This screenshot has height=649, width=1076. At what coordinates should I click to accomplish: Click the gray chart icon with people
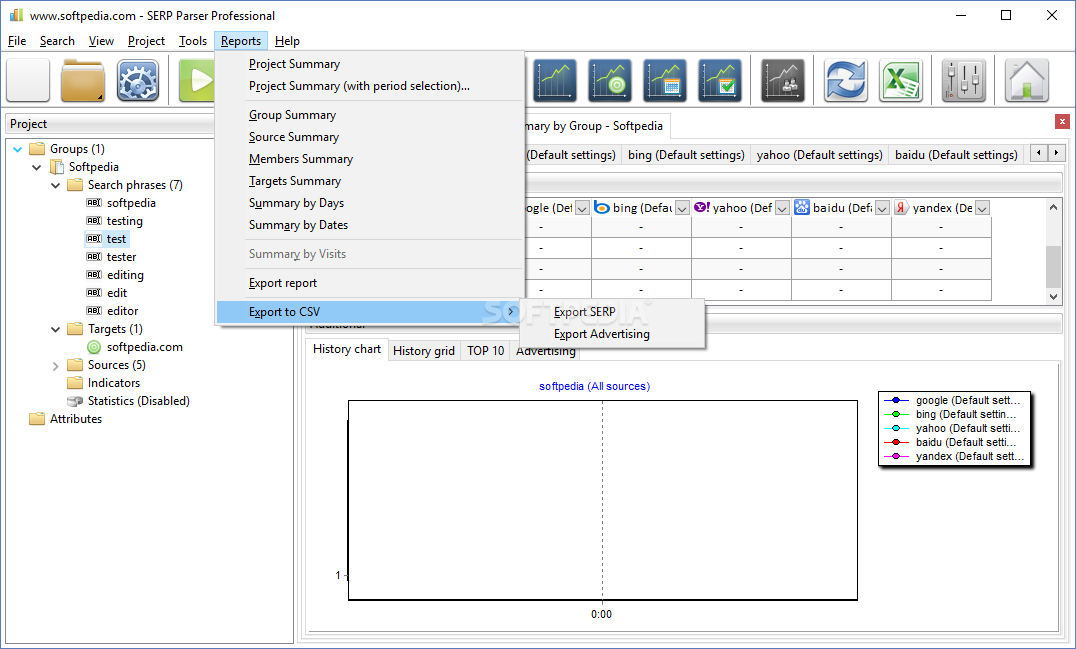point(782,80)
